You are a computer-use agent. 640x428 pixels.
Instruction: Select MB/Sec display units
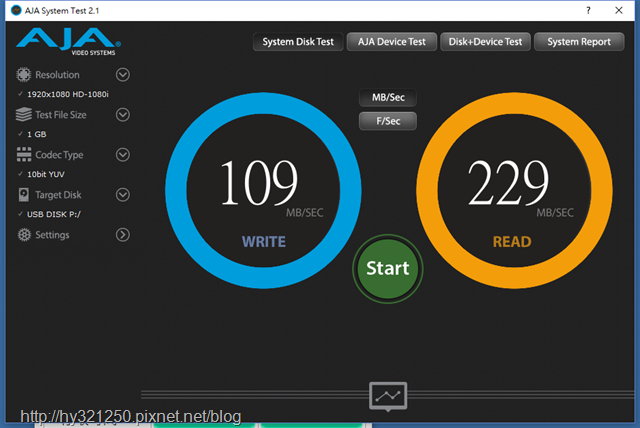pos(388,97)
